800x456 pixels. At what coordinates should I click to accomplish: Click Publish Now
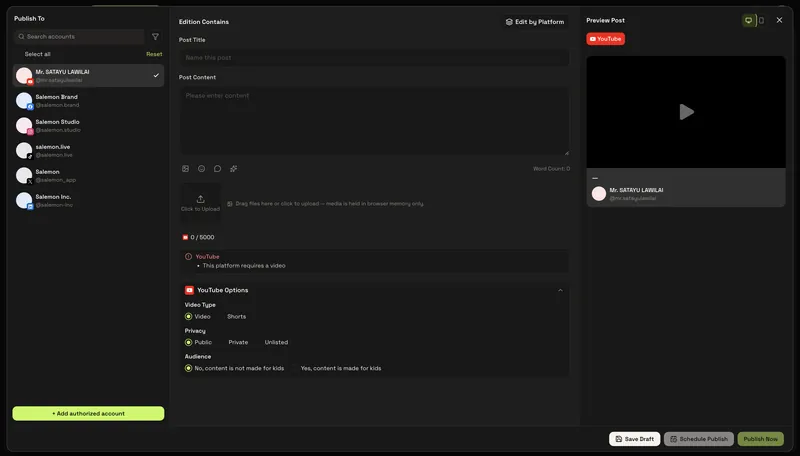pyautogui.click(x=761, y=439)
